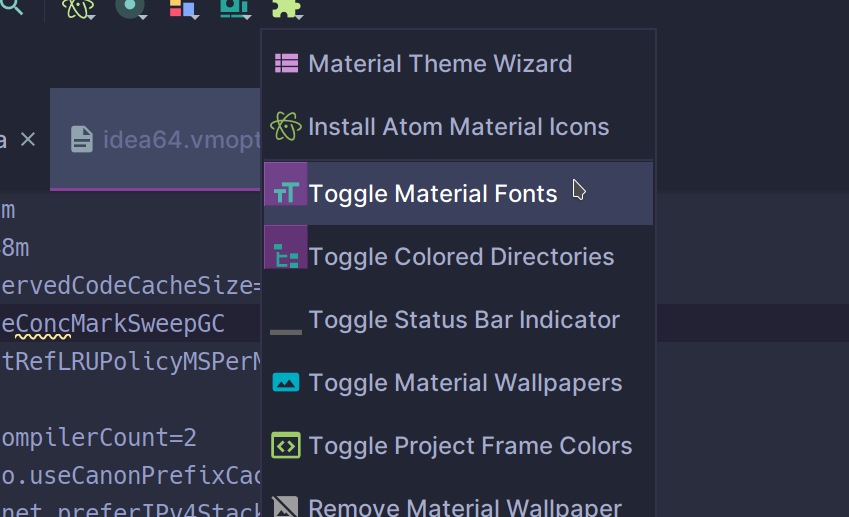Open the Material Theme Wizard menu entry

[x=458, y=64]
